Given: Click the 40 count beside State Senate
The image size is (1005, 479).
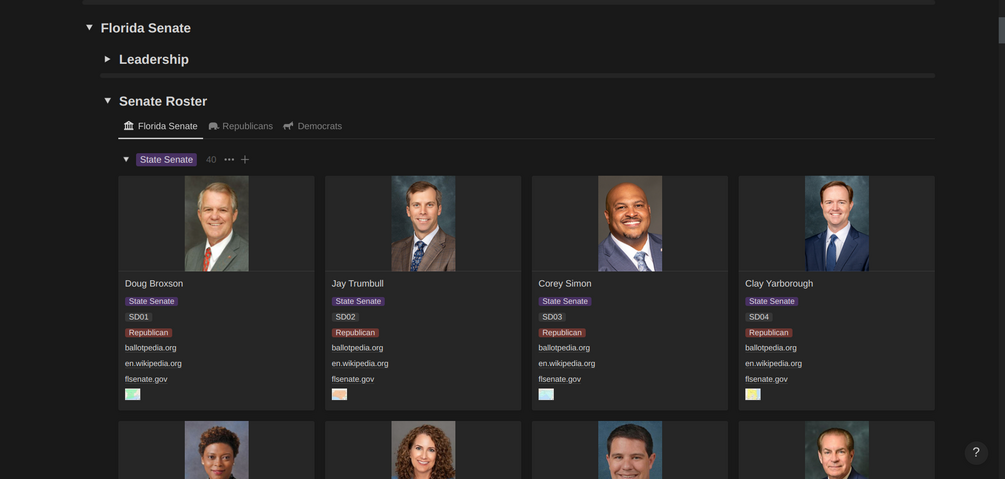Looking at the screenshot, I should [x=211, y=160].
